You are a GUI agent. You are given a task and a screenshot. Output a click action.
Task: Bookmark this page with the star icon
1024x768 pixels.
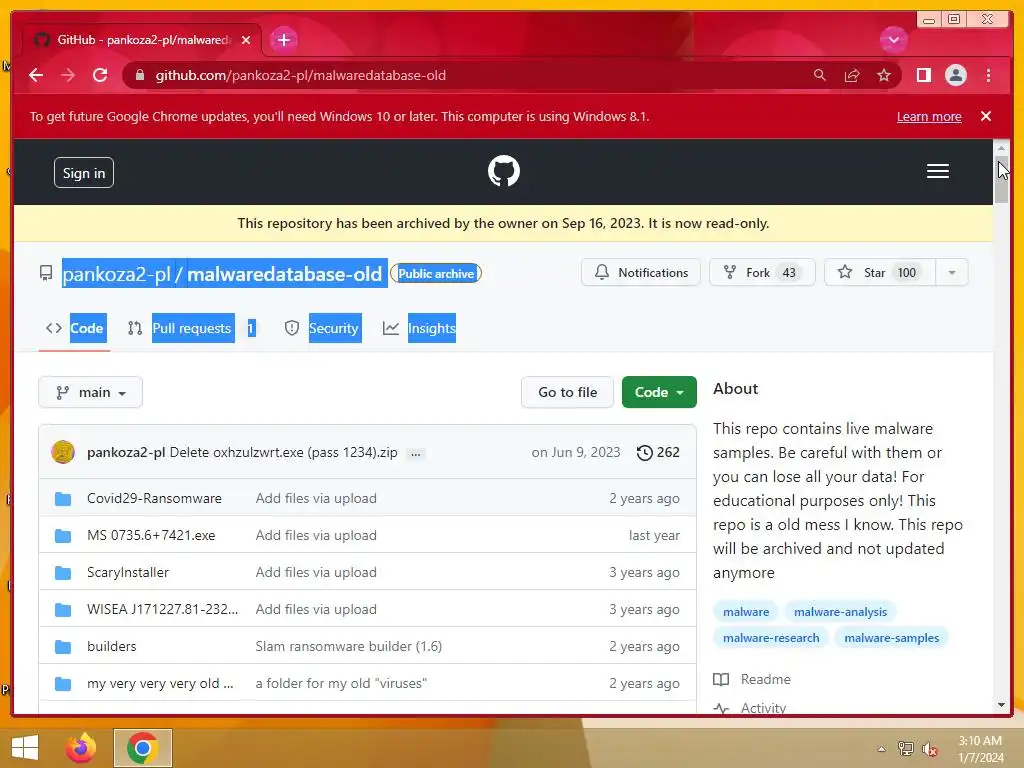point(884,75)
